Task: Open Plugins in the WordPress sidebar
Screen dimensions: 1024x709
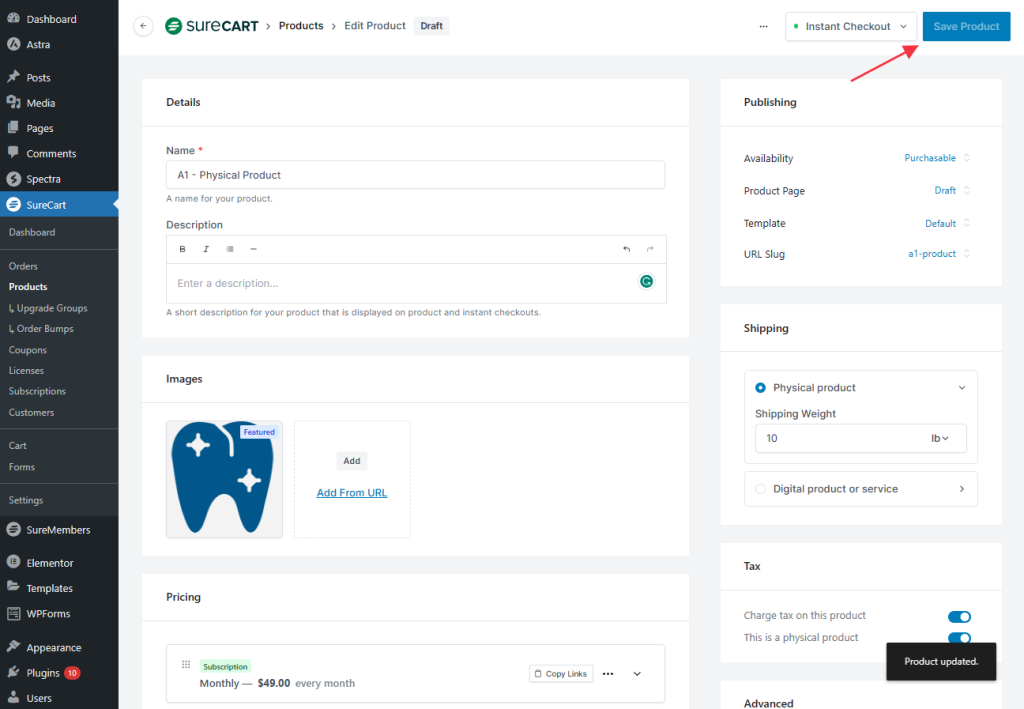Action: 43,673
